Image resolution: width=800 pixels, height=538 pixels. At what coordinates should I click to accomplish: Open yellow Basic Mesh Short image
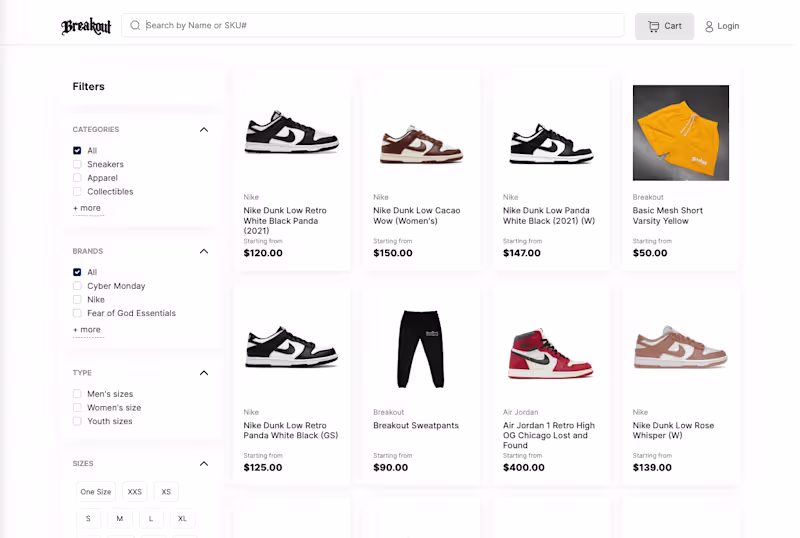(681, 132)
